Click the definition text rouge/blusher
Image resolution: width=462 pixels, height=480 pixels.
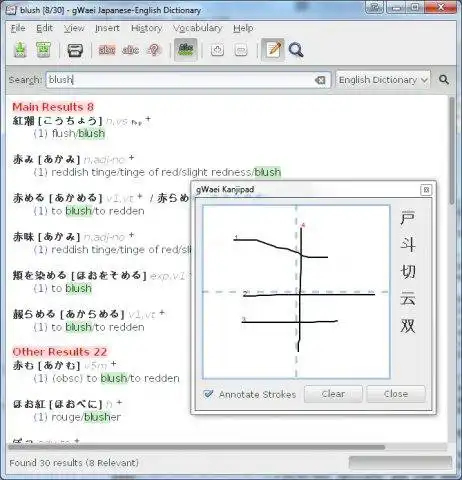(x=86, y=417)
